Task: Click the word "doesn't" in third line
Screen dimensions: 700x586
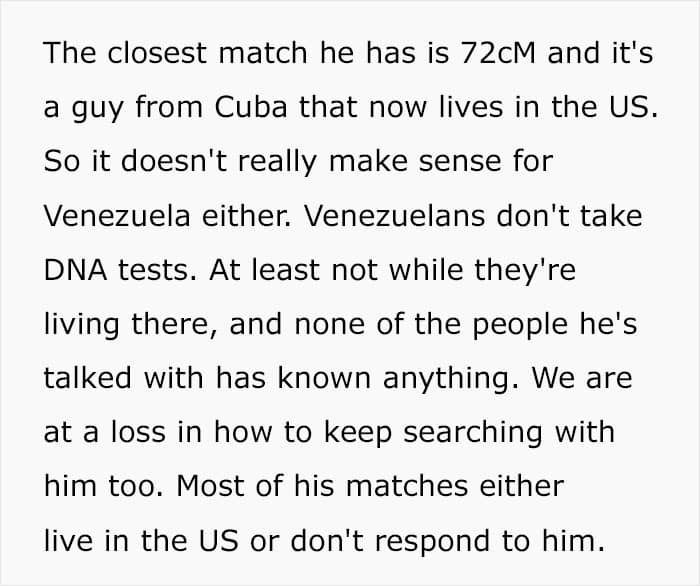Action: coord(174,161)
